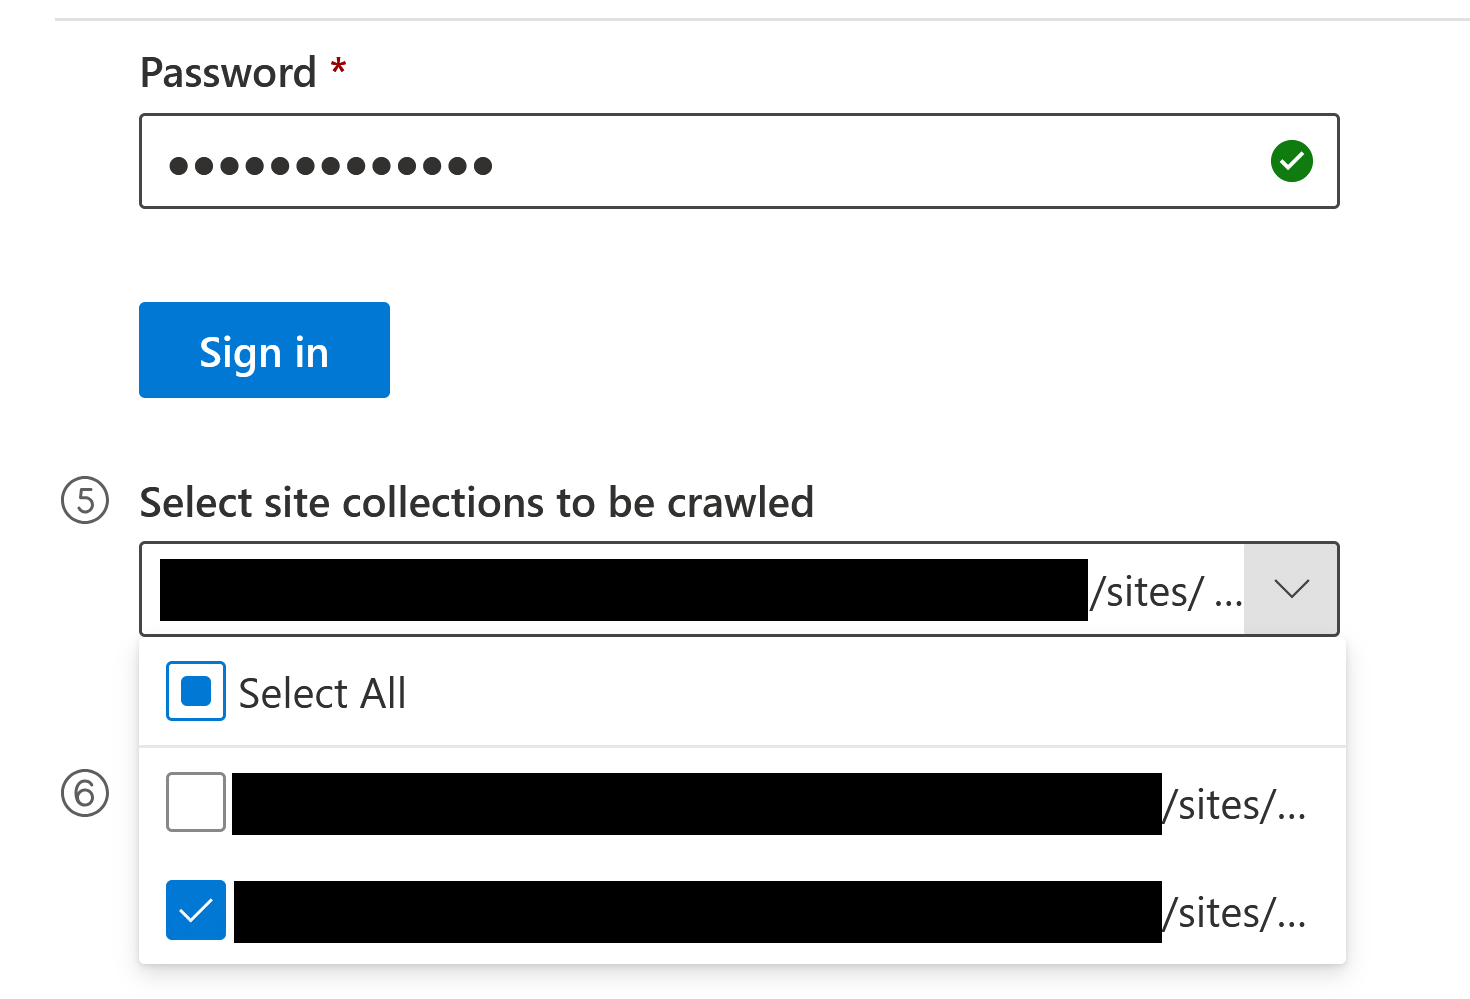Uncheck the second site collection checkbox

coord(196,910)
